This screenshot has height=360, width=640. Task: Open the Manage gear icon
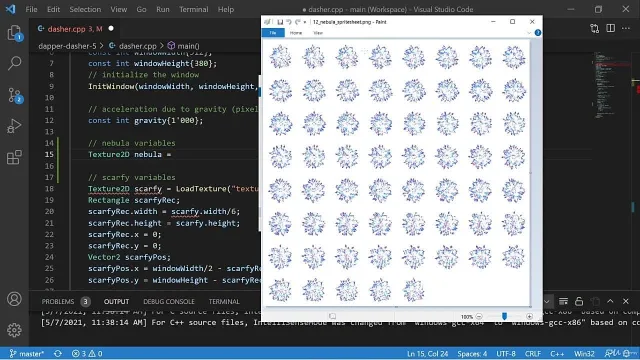click(14, 330)
